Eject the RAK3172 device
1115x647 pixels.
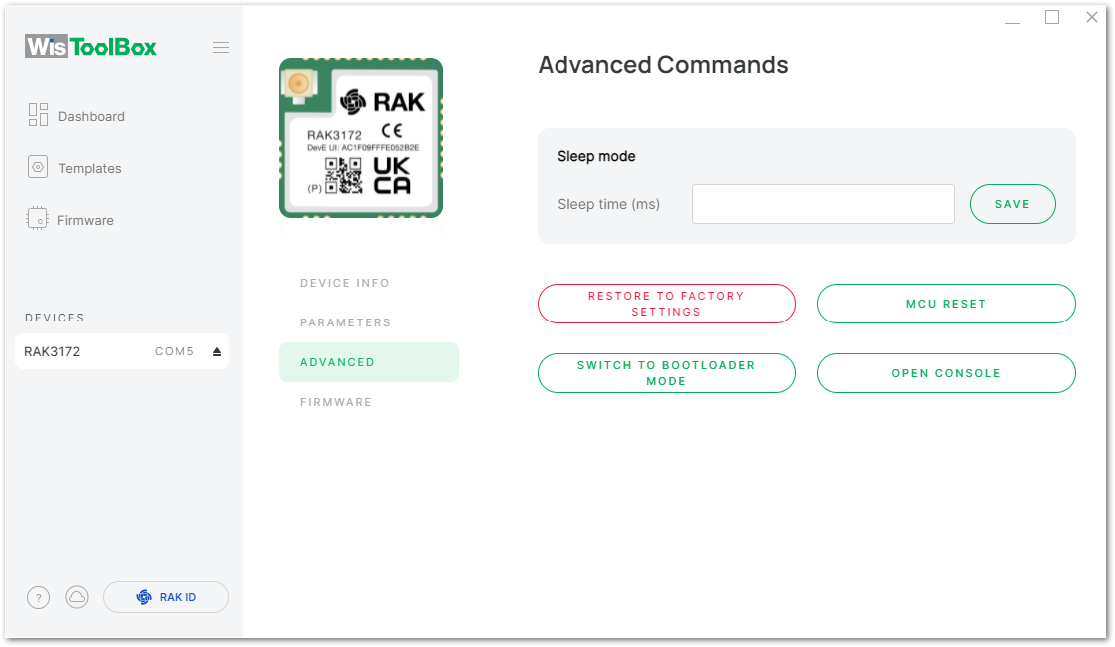pyautogui.click(x=217, y=351)
